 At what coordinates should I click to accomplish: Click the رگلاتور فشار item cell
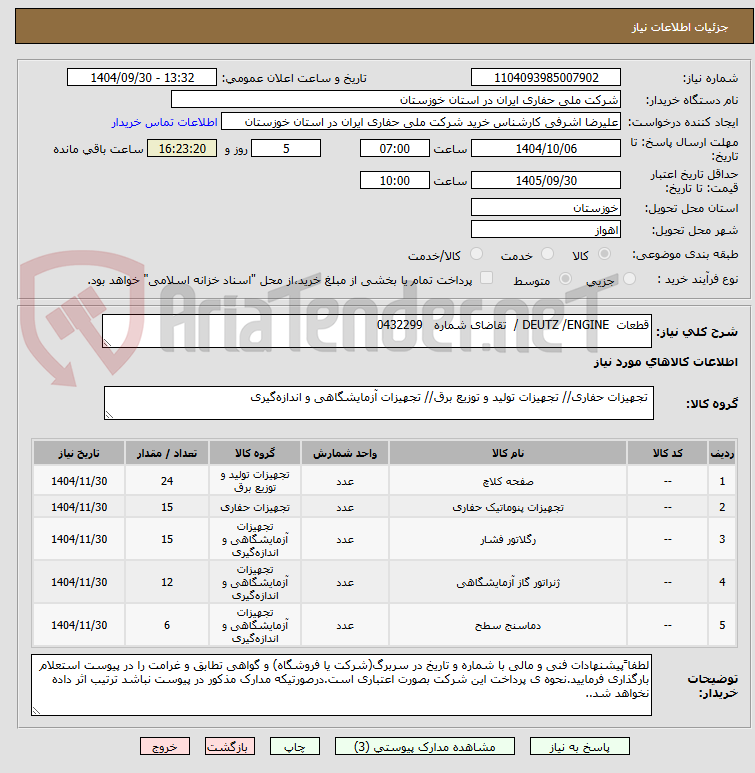coord(507,539)
